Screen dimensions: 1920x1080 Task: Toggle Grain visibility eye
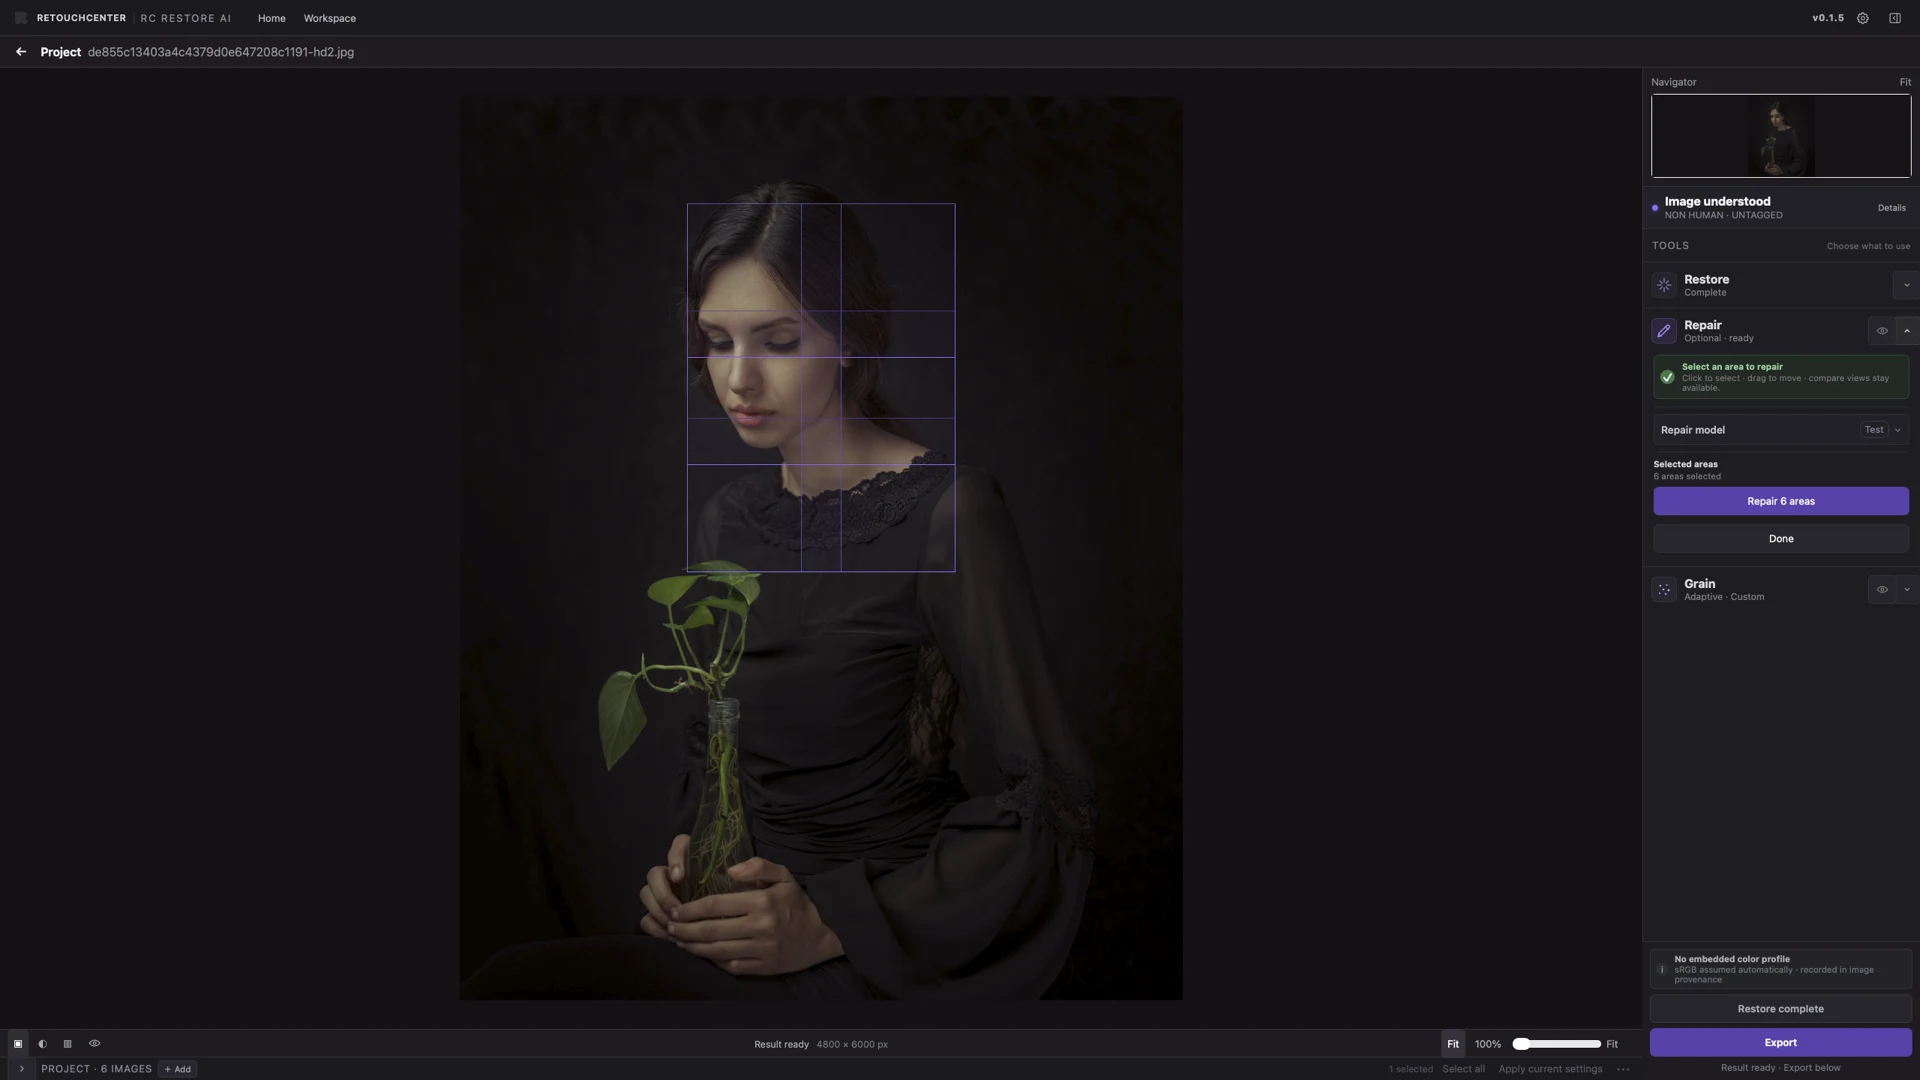[x=1882, y=590]
